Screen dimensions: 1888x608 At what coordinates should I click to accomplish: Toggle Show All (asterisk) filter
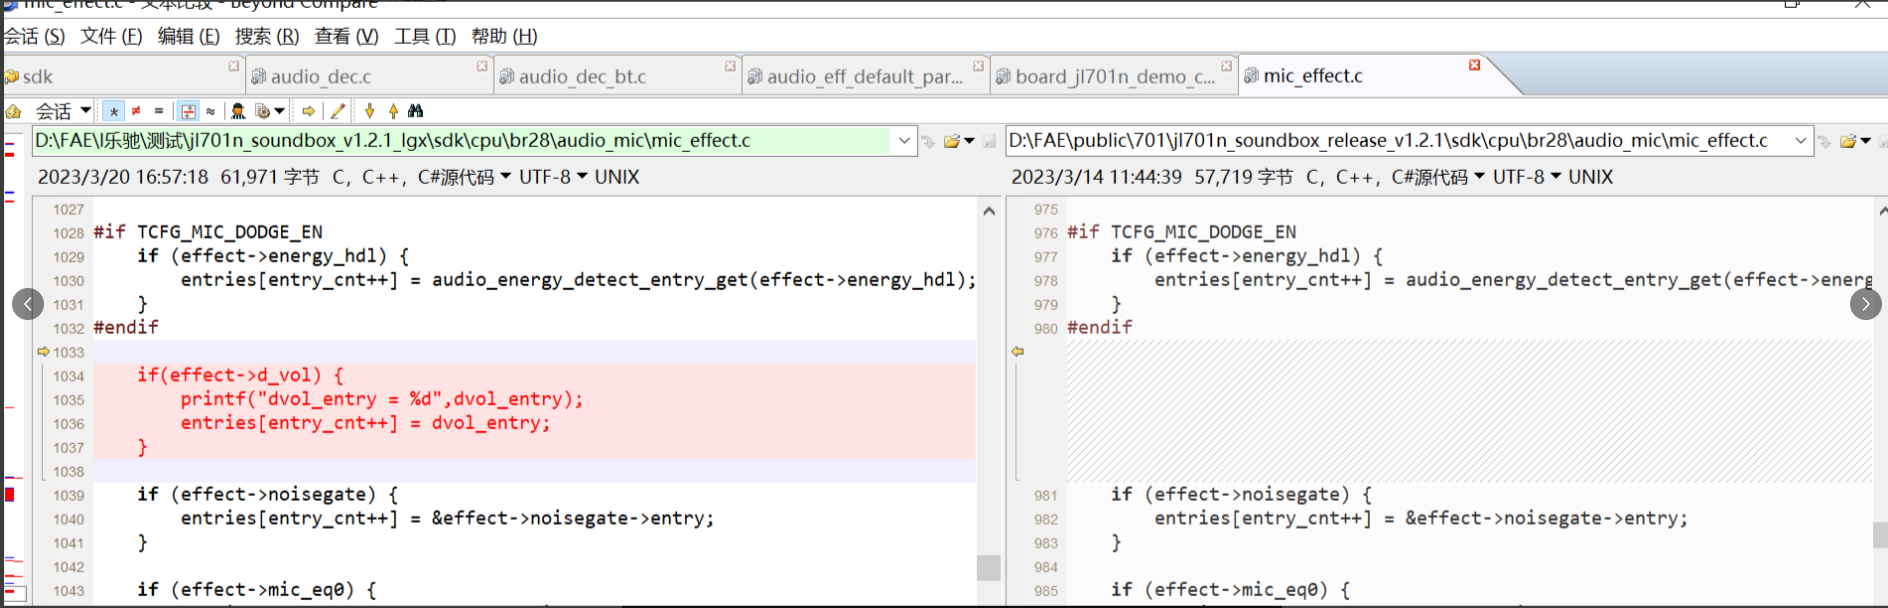[114, 111]
